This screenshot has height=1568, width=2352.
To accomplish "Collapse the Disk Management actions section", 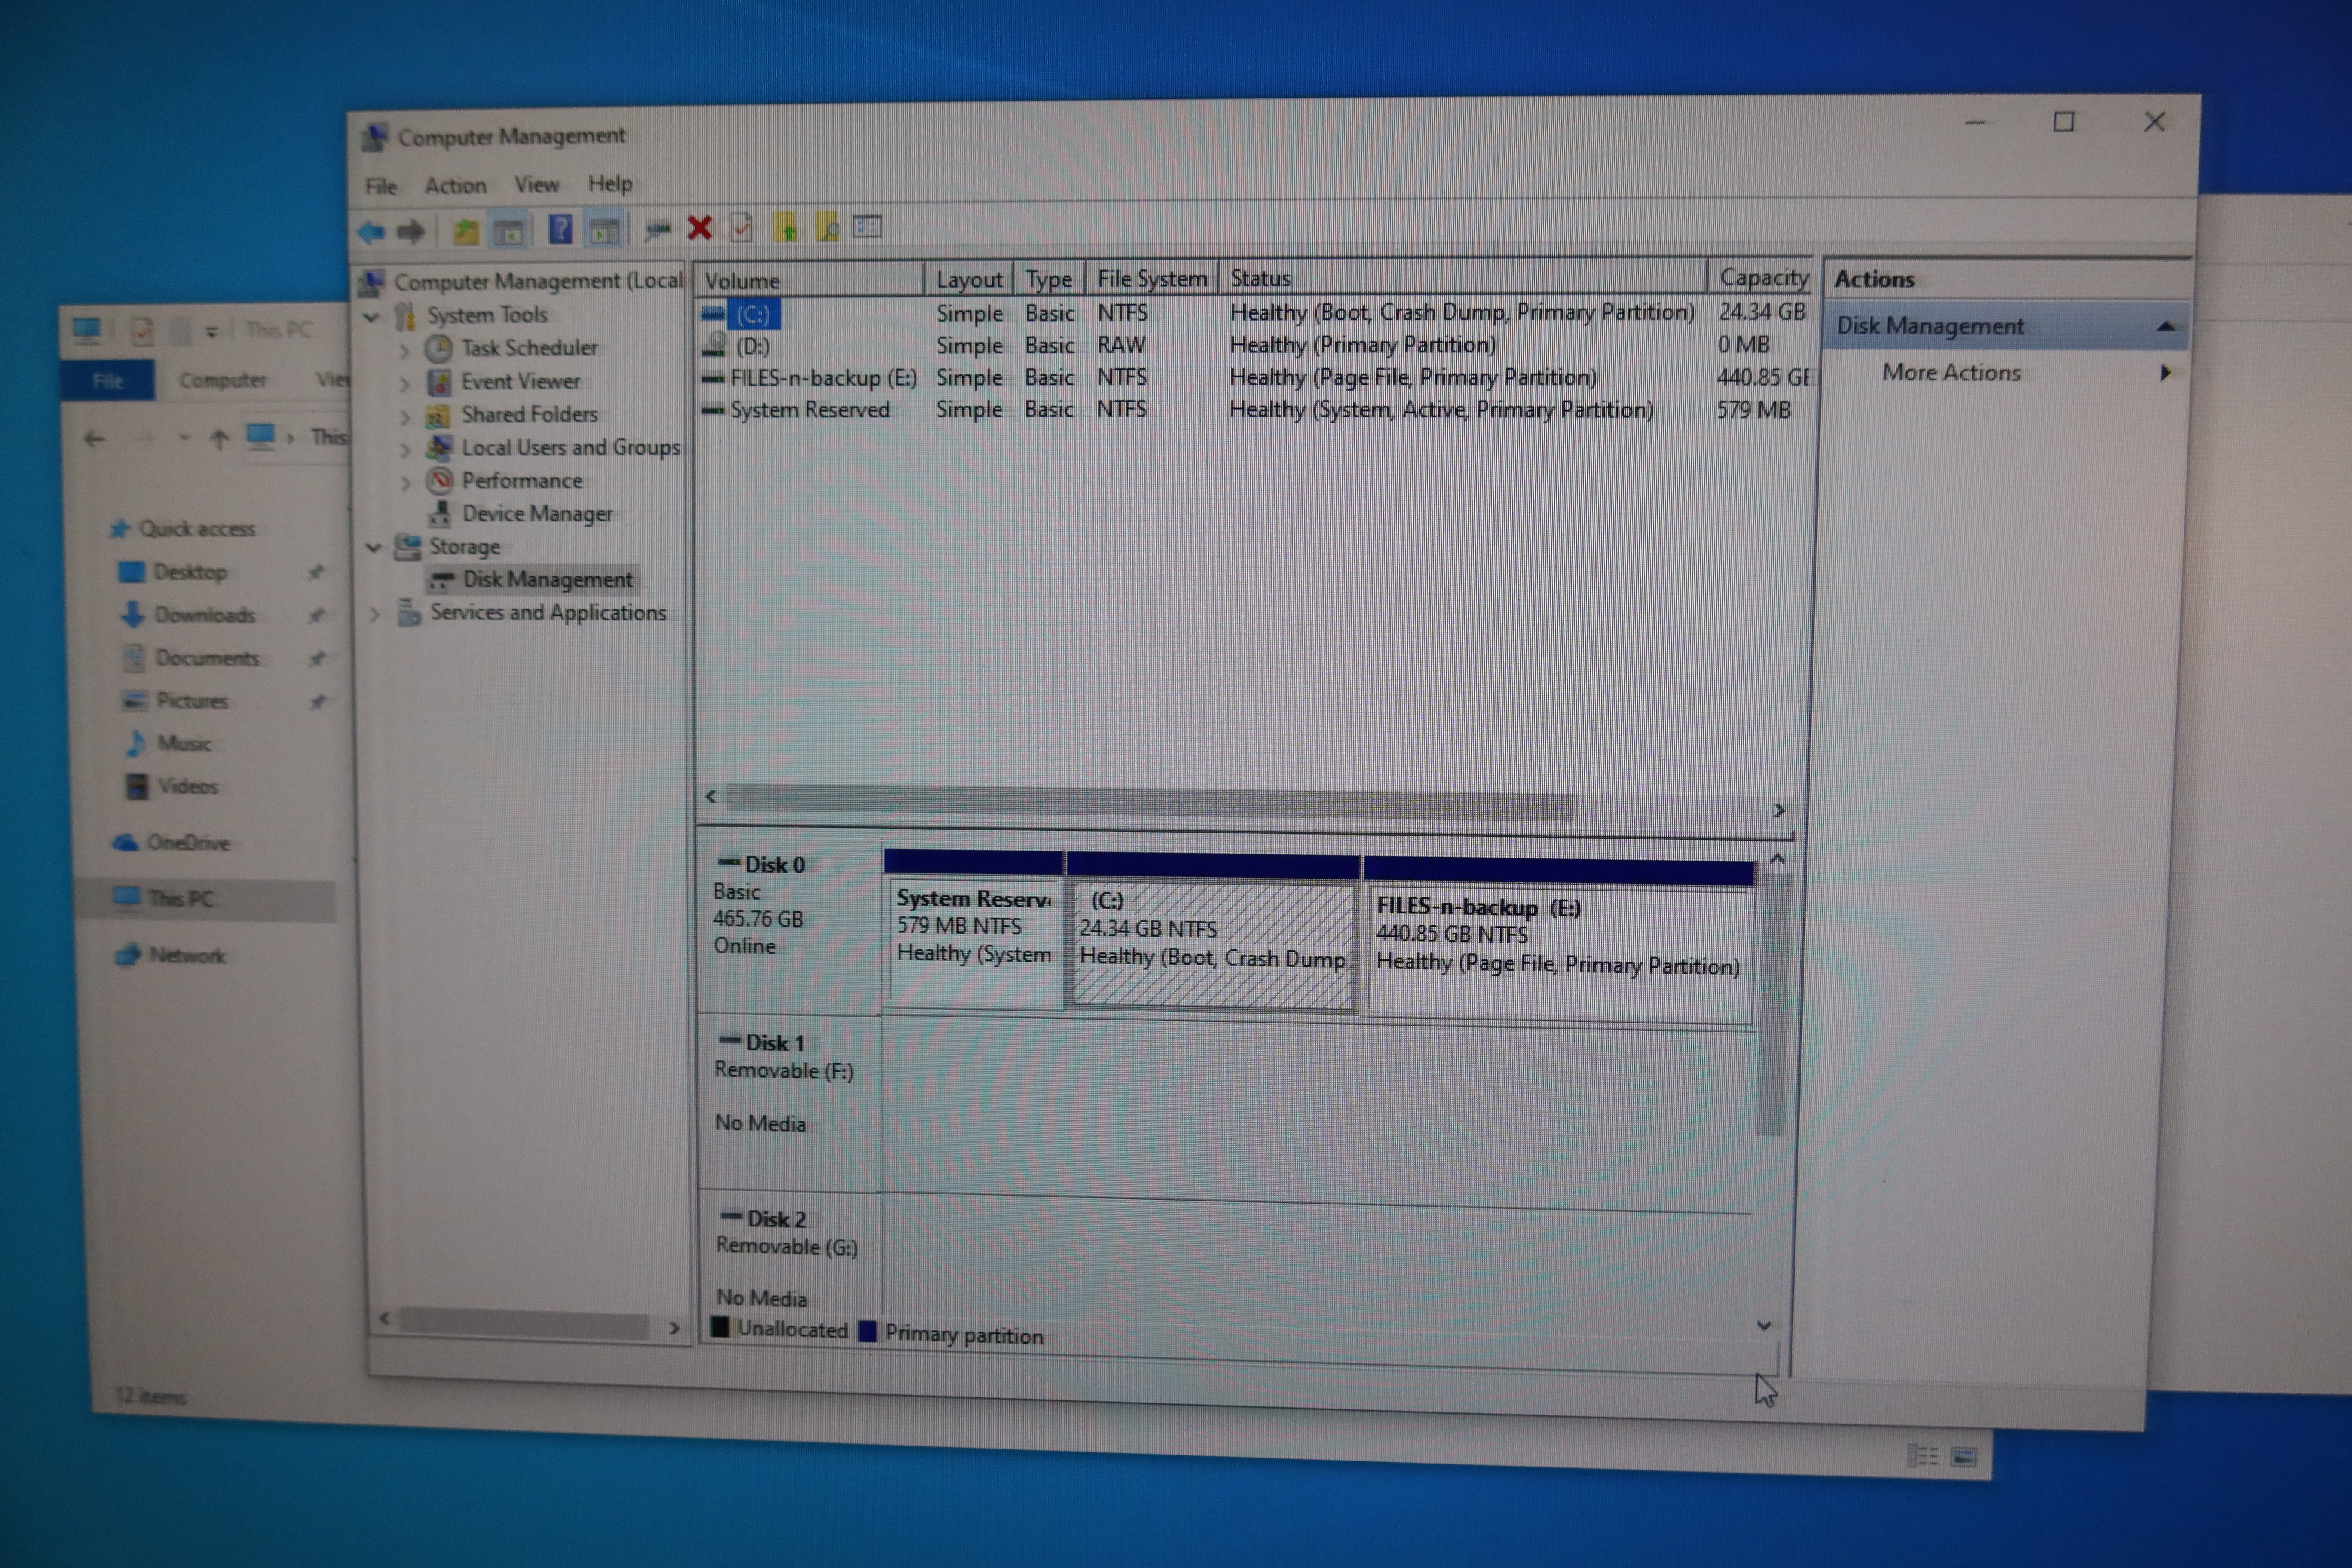I will pyautogui.click(x=2166, y=327).
